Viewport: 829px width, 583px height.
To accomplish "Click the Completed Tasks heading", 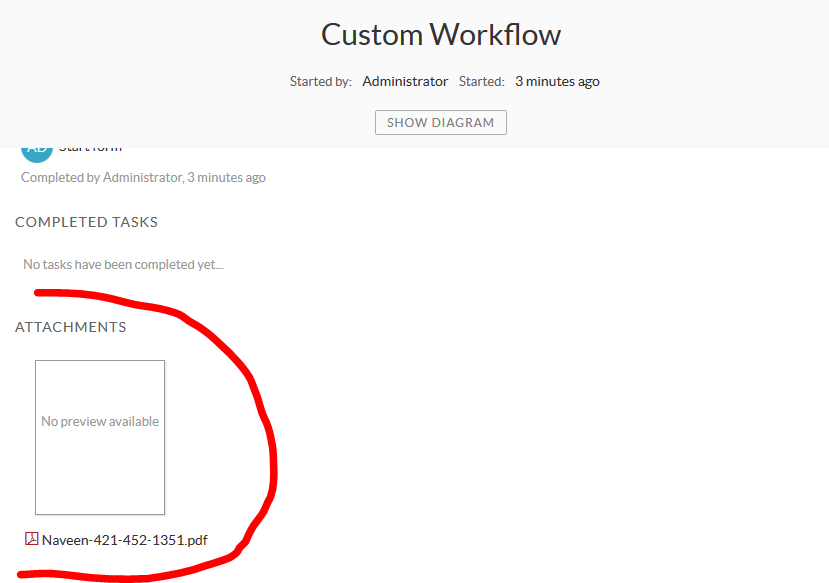I will pyautogui.click(x=87, y=222).
